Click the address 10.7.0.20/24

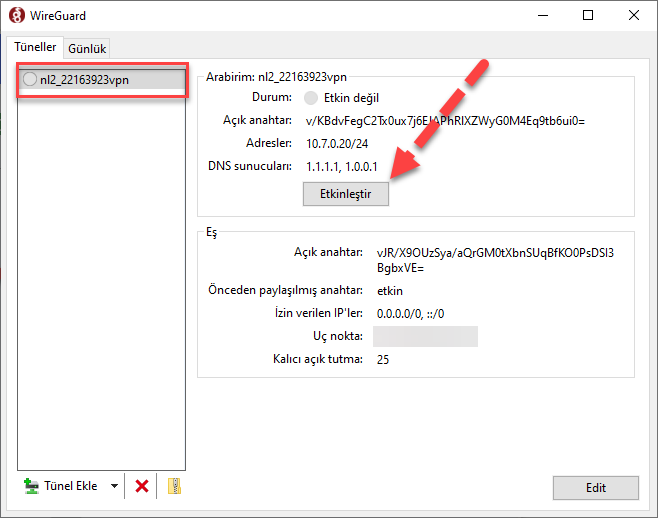click(337, 144)
